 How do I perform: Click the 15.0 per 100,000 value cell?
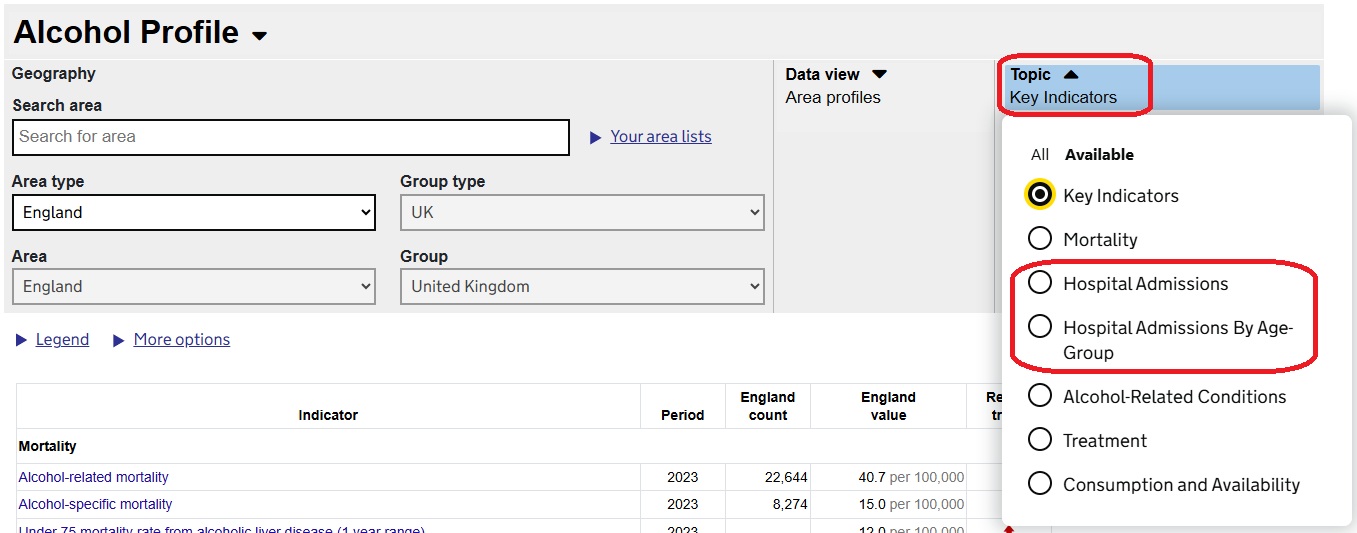(888, 504)
